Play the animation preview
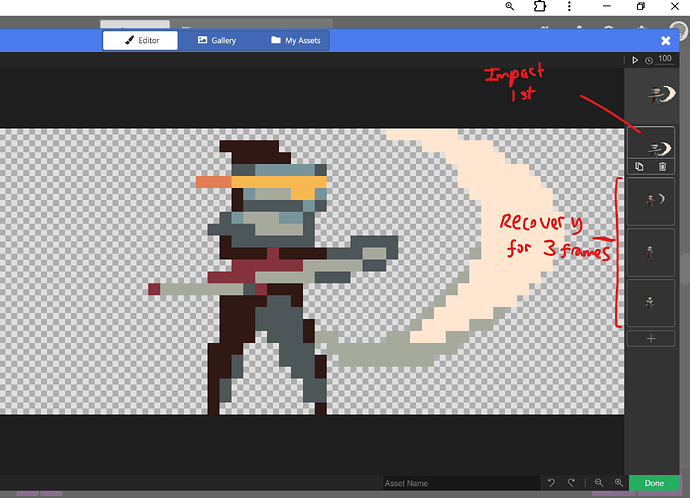Screen dimensions: 690x498 (x=635, y=60)
